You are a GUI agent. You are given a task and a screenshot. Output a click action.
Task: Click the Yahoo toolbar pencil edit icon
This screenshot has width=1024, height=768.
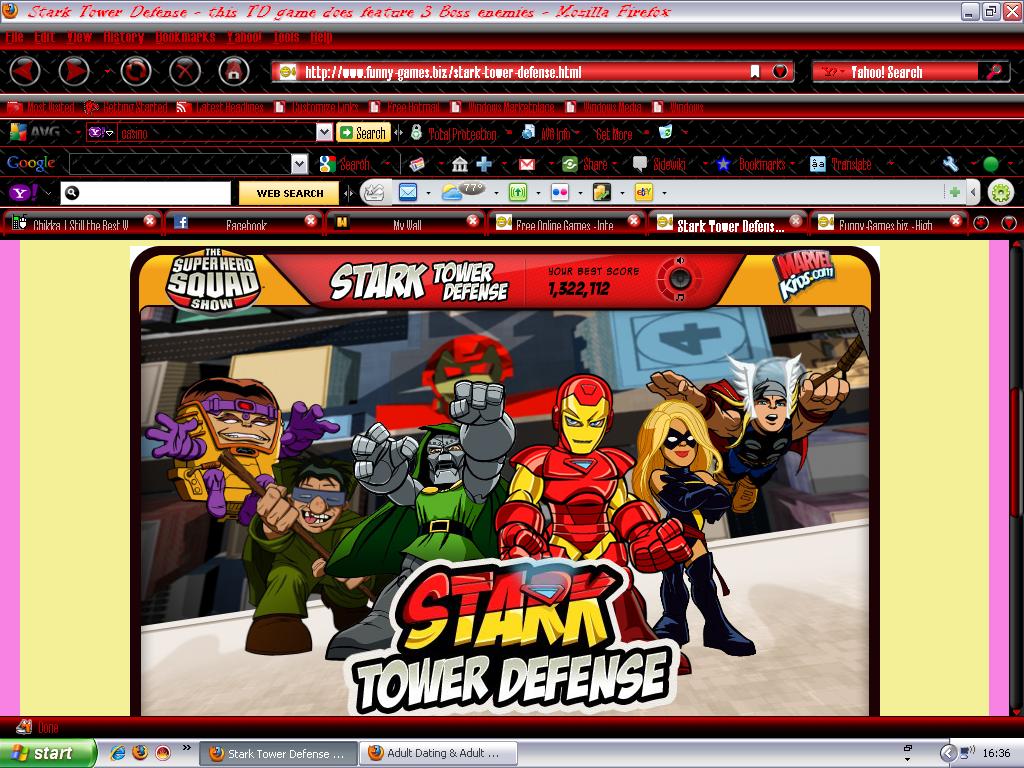(374, 193)
